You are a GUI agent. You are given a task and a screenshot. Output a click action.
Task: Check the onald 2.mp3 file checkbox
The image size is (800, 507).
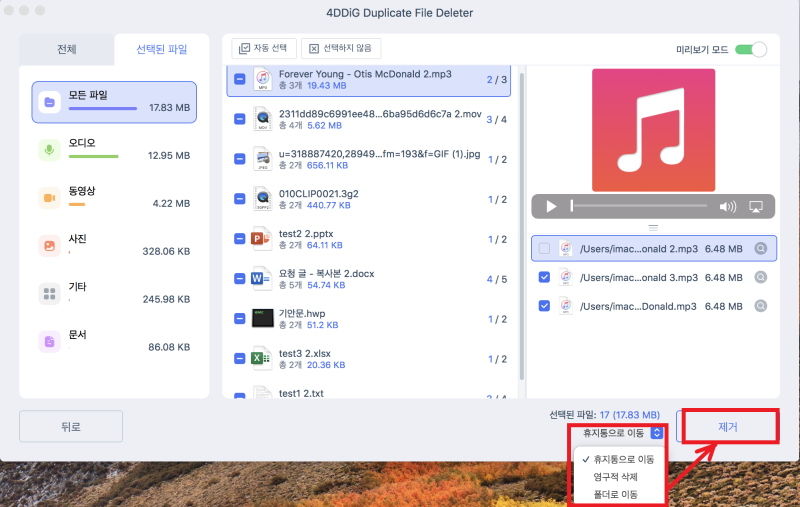pos(544,248)
